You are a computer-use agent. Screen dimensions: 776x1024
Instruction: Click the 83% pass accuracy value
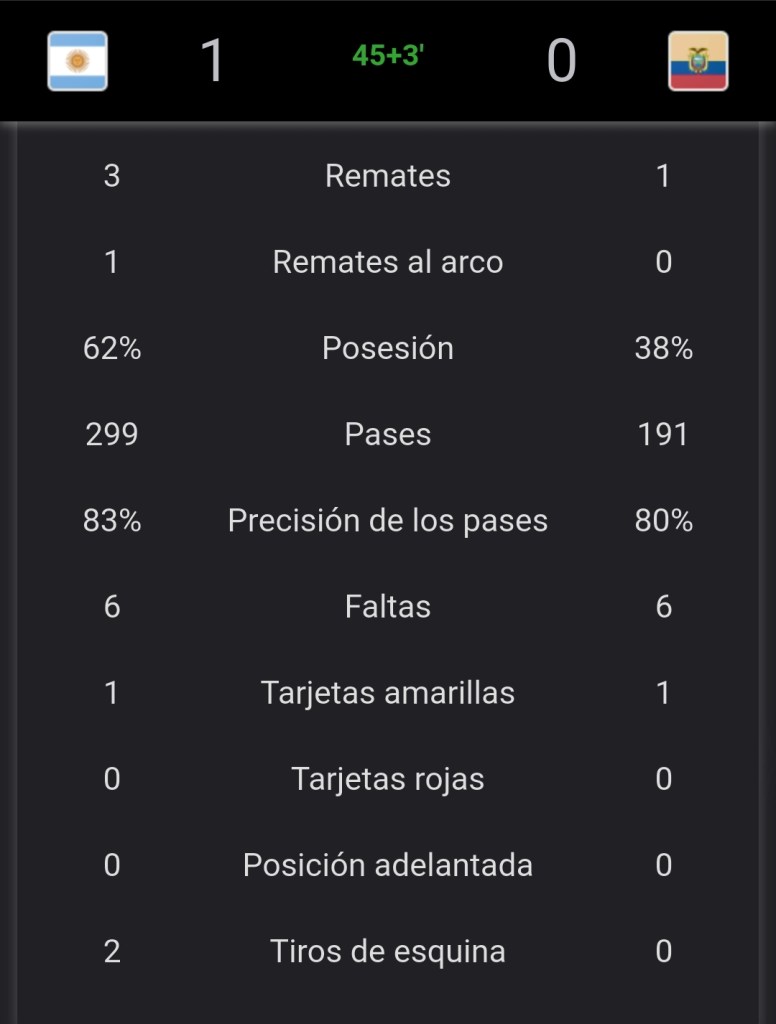click(x=112, y=520)
